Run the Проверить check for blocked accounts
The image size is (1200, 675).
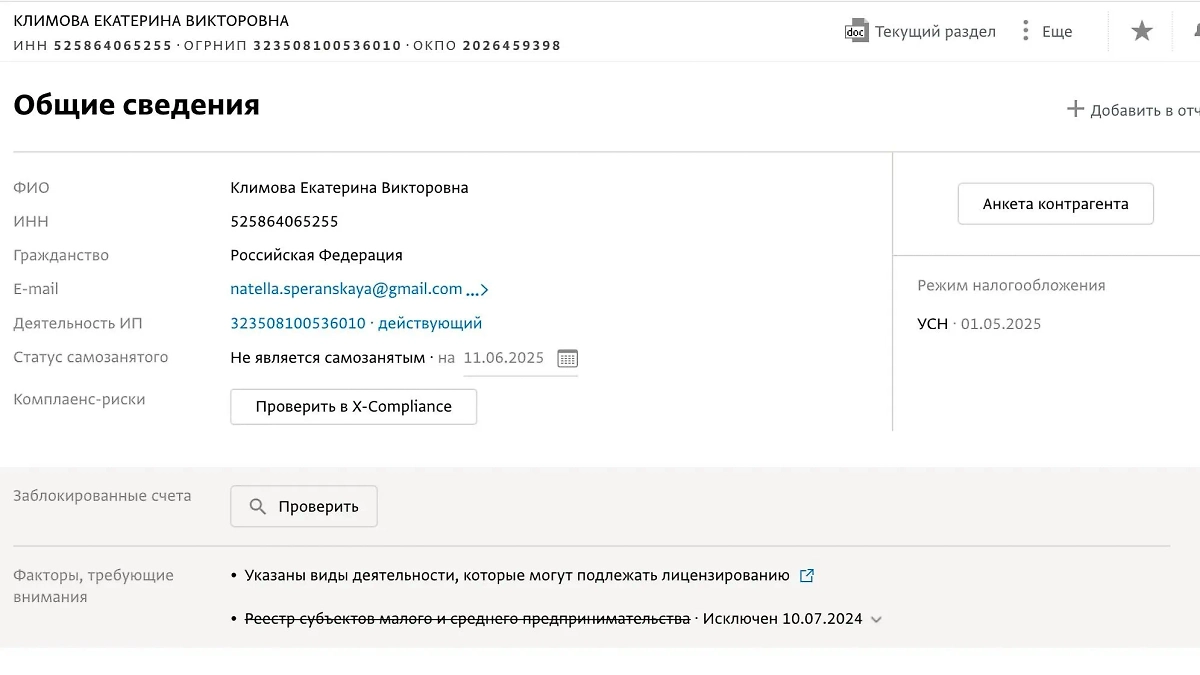pos(303,506)
